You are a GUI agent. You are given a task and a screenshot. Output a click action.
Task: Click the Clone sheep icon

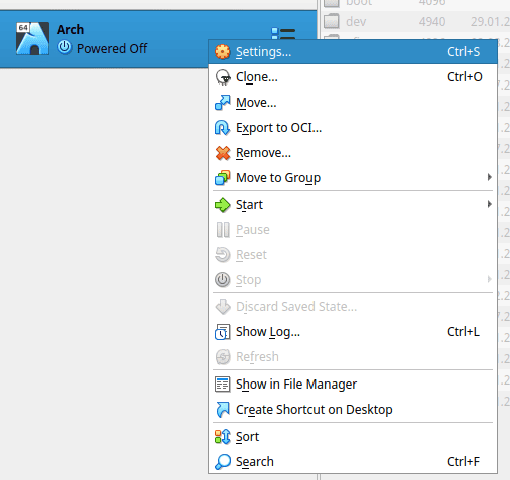click(x=222, y=77)
